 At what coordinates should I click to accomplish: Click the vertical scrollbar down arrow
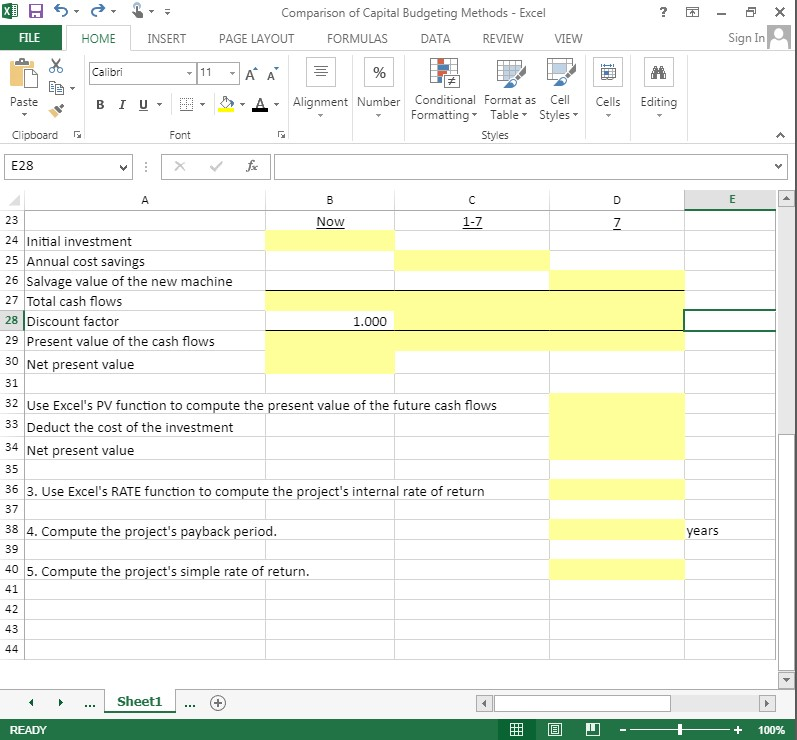[x=786, y=679]
